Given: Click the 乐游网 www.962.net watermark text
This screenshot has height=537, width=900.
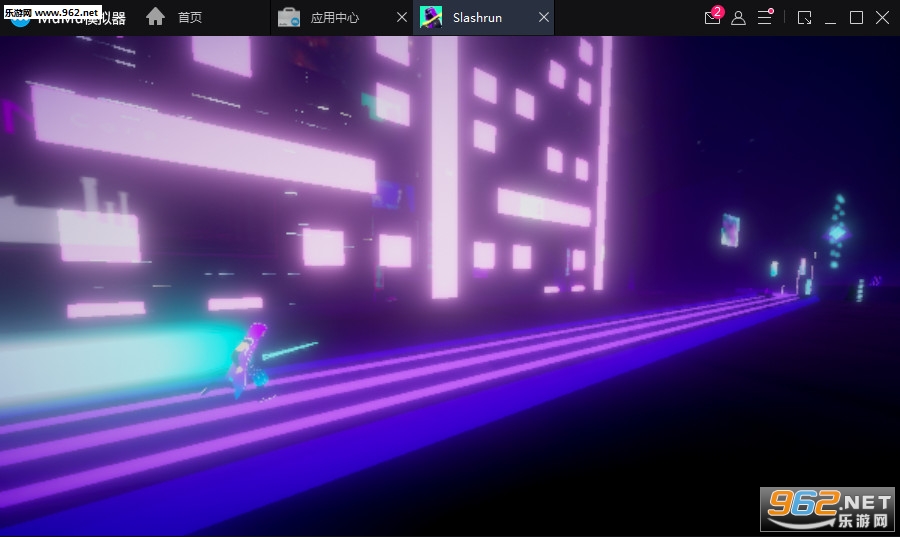Looking at the screenshot, I should point(51,10).
